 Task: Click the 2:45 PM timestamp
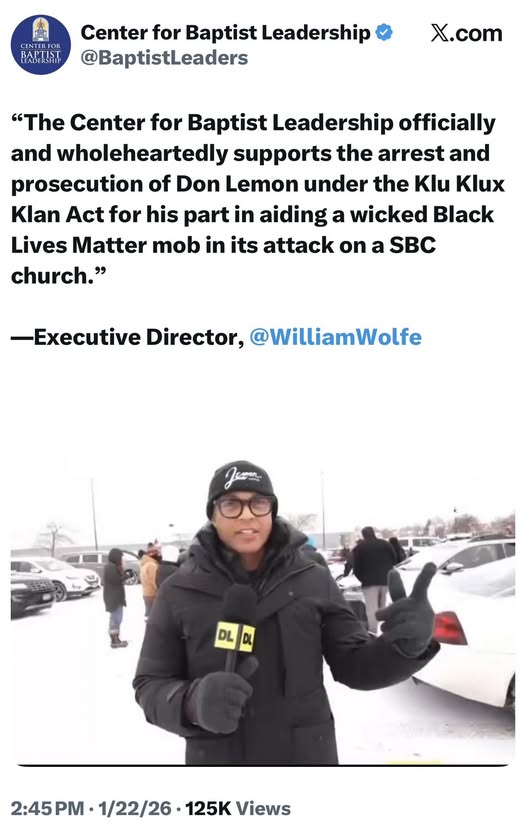tap(47, 809)
